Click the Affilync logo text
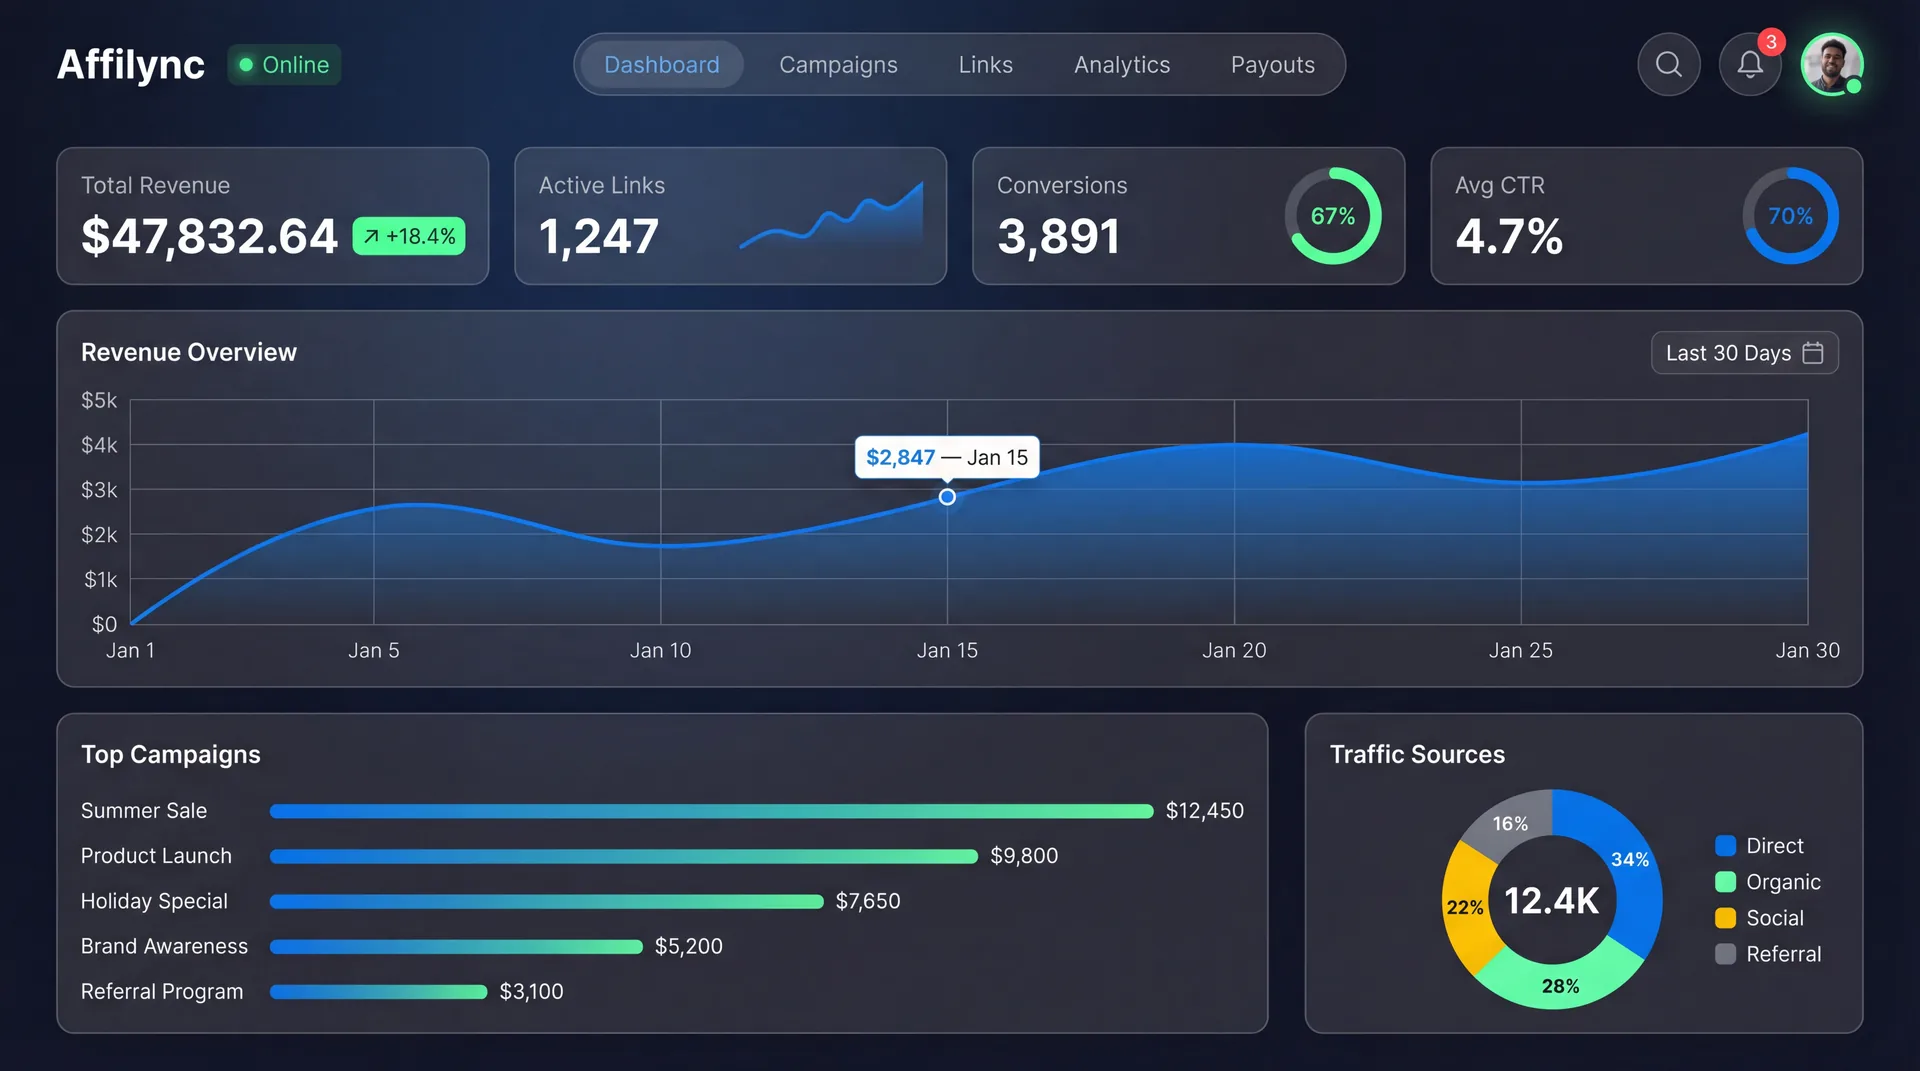The height and width of the screenshot is (1071, 1920). click(131, 65)
